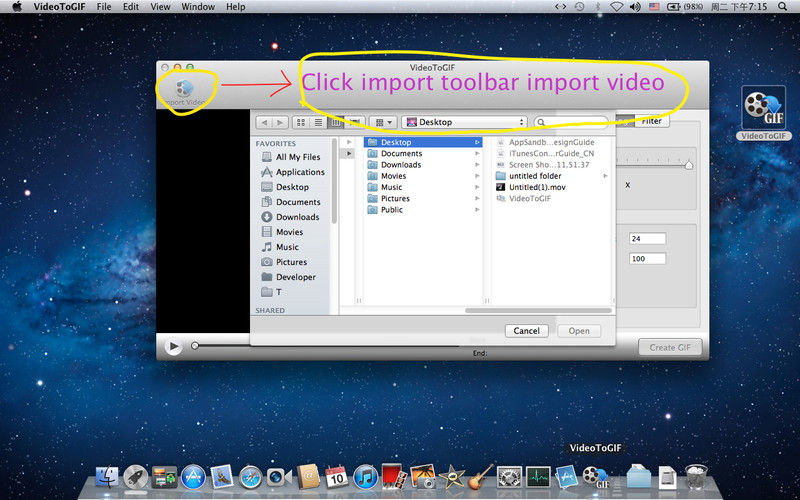
Task: Click the Open button
Action: pyautogui.click(x=579, y=331)
